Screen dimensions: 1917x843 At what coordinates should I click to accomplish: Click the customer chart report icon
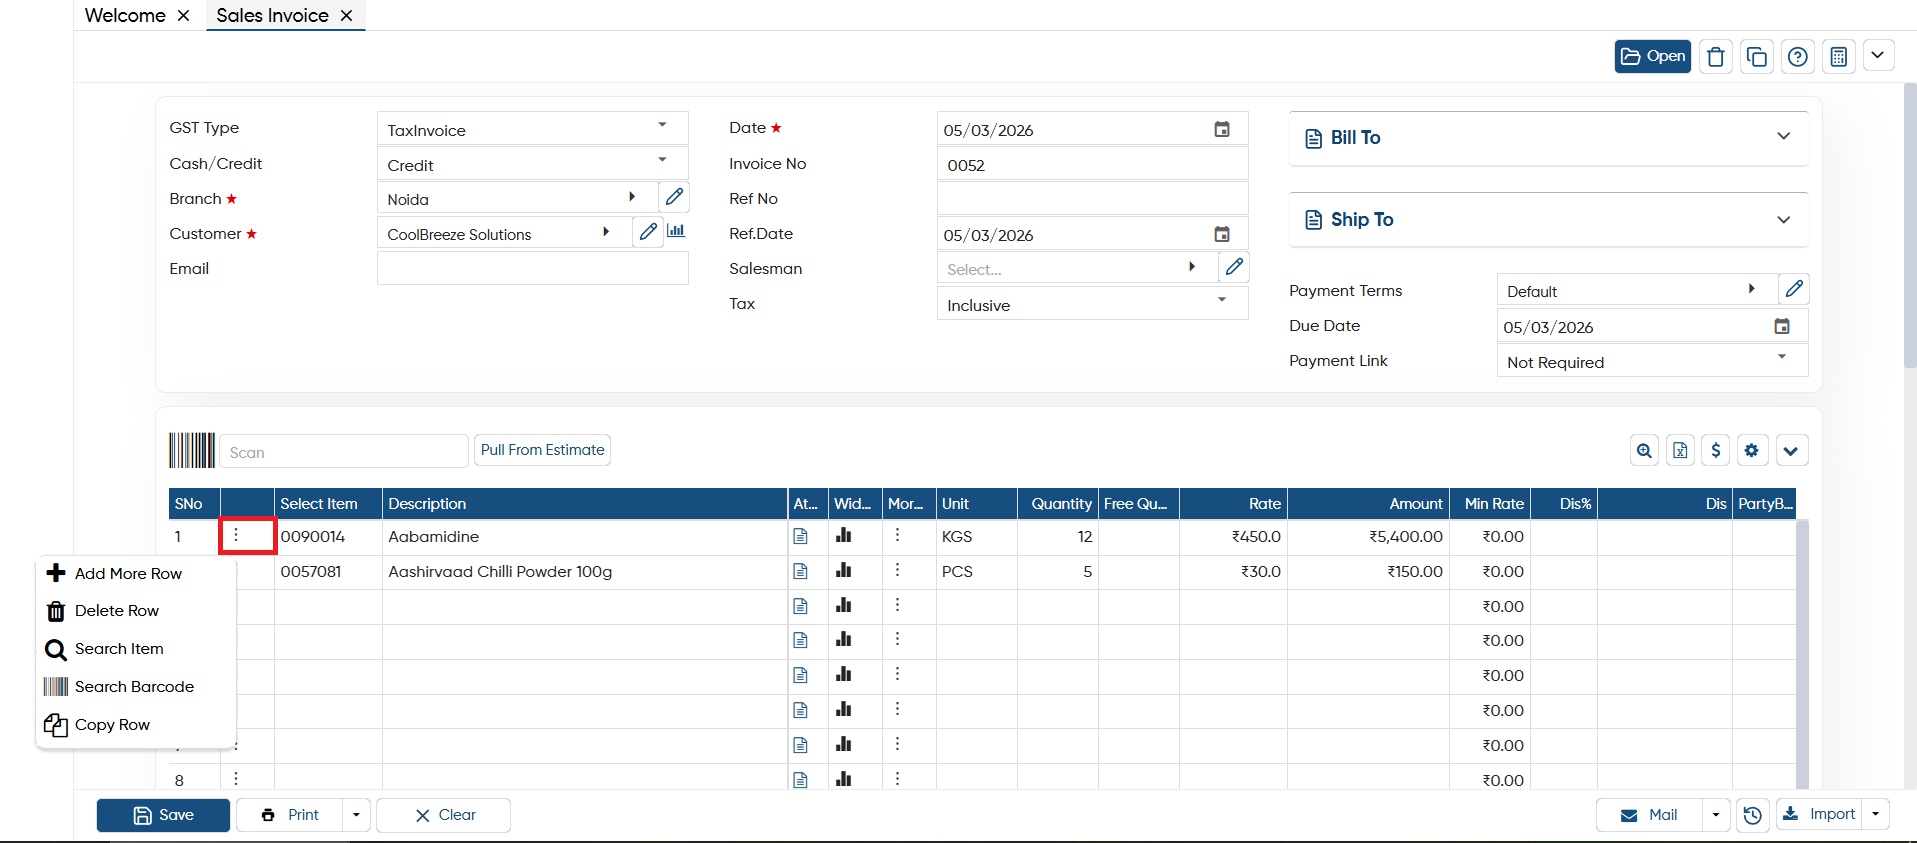(x=676, y=232)
